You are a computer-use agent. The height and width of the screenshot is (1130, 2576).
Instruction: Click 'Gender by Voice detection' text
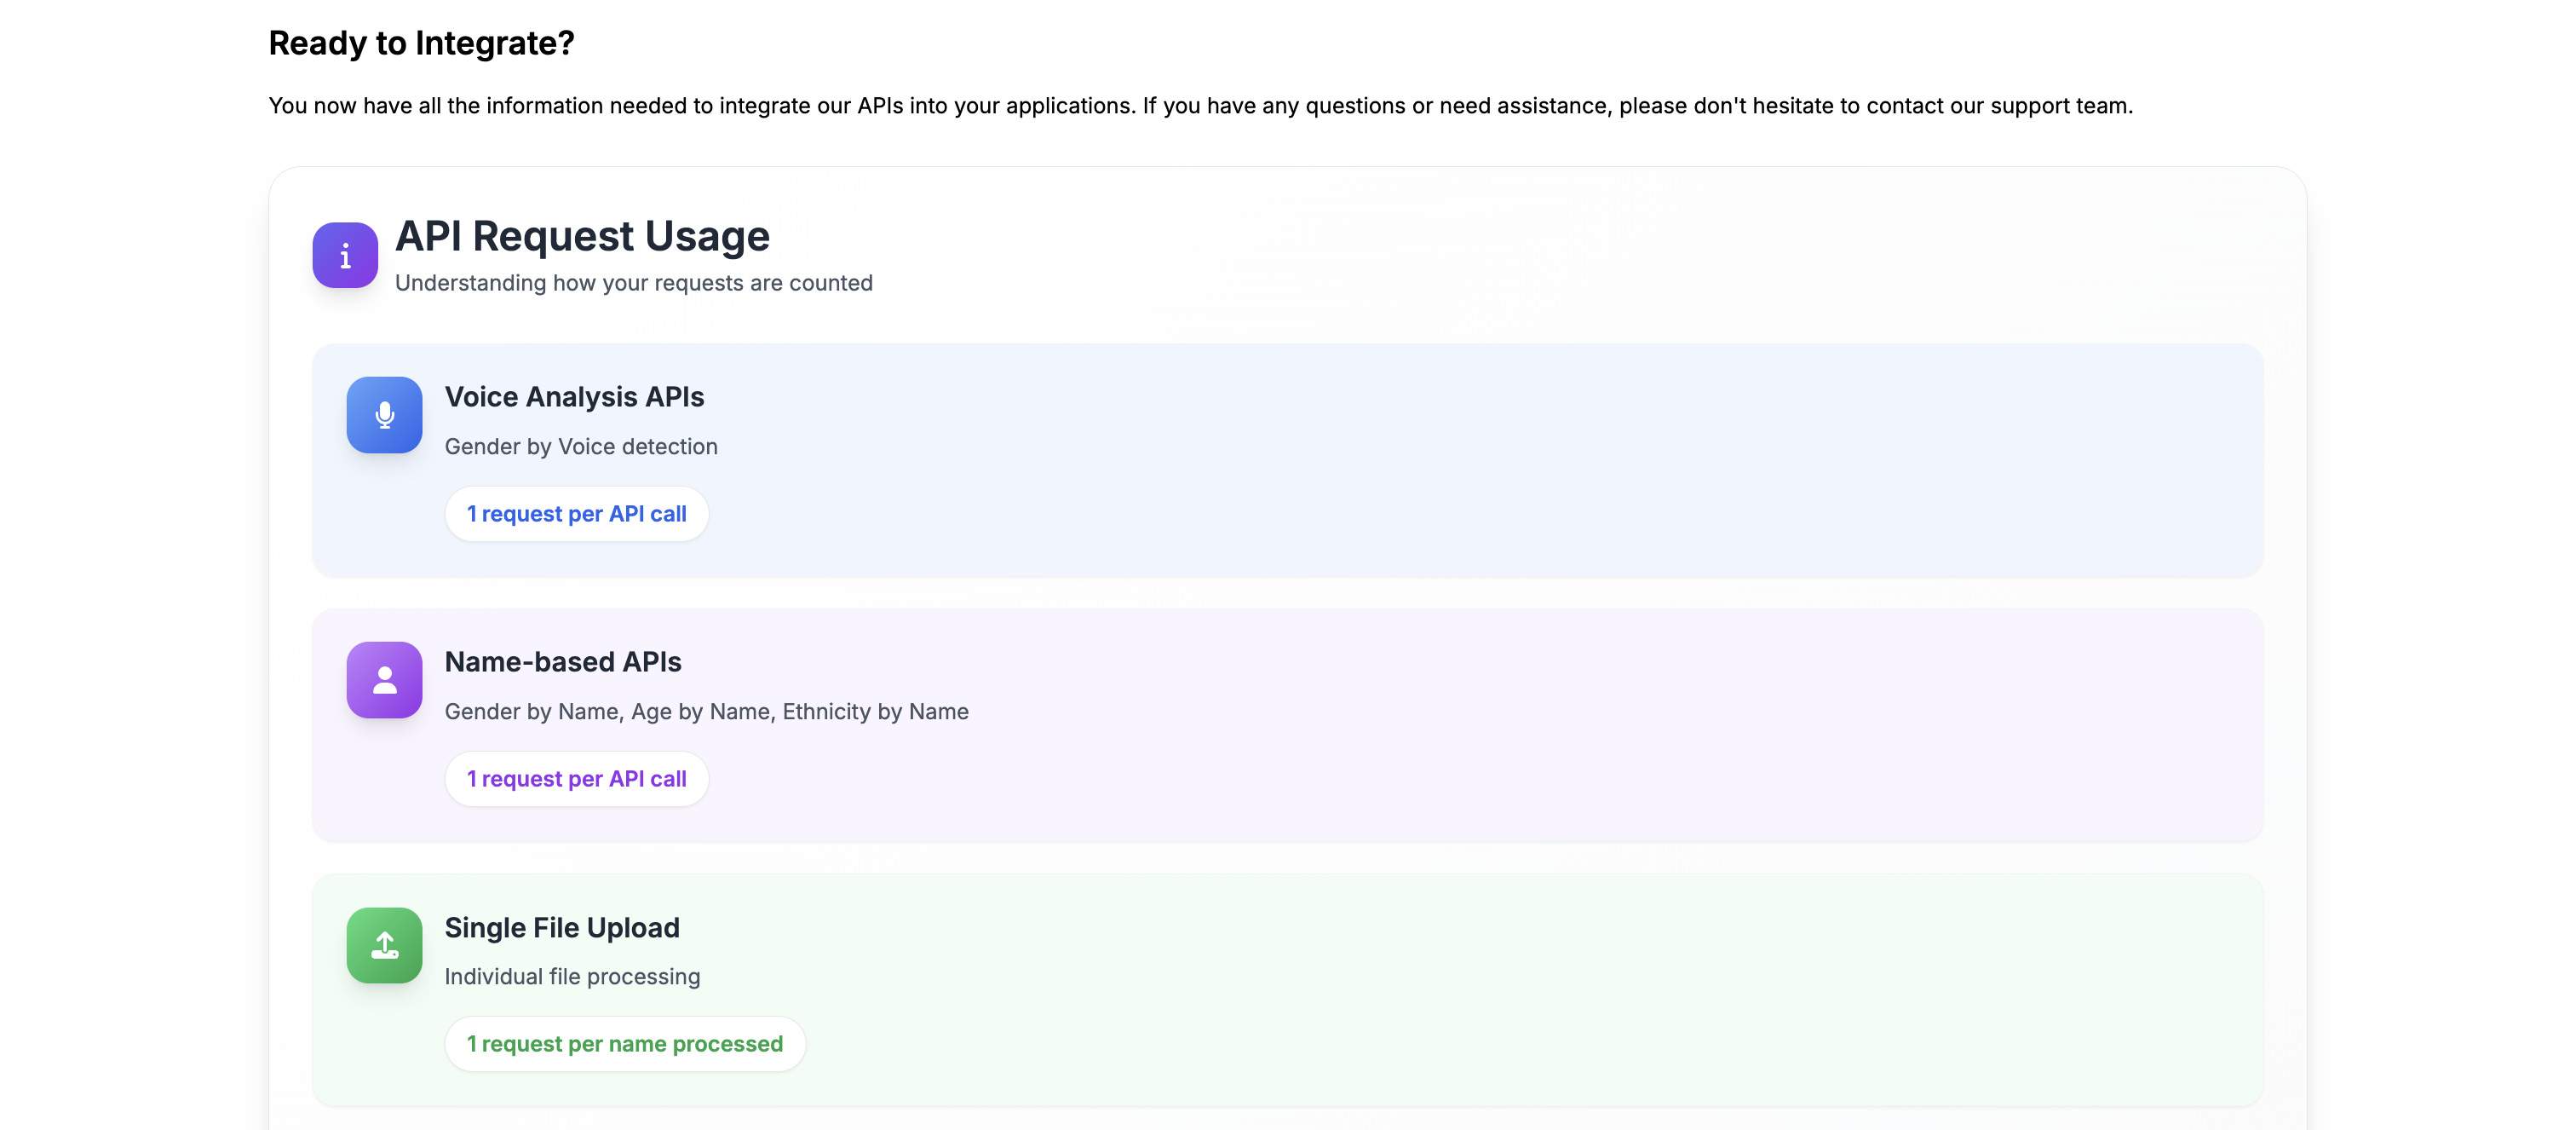point(580,447)
